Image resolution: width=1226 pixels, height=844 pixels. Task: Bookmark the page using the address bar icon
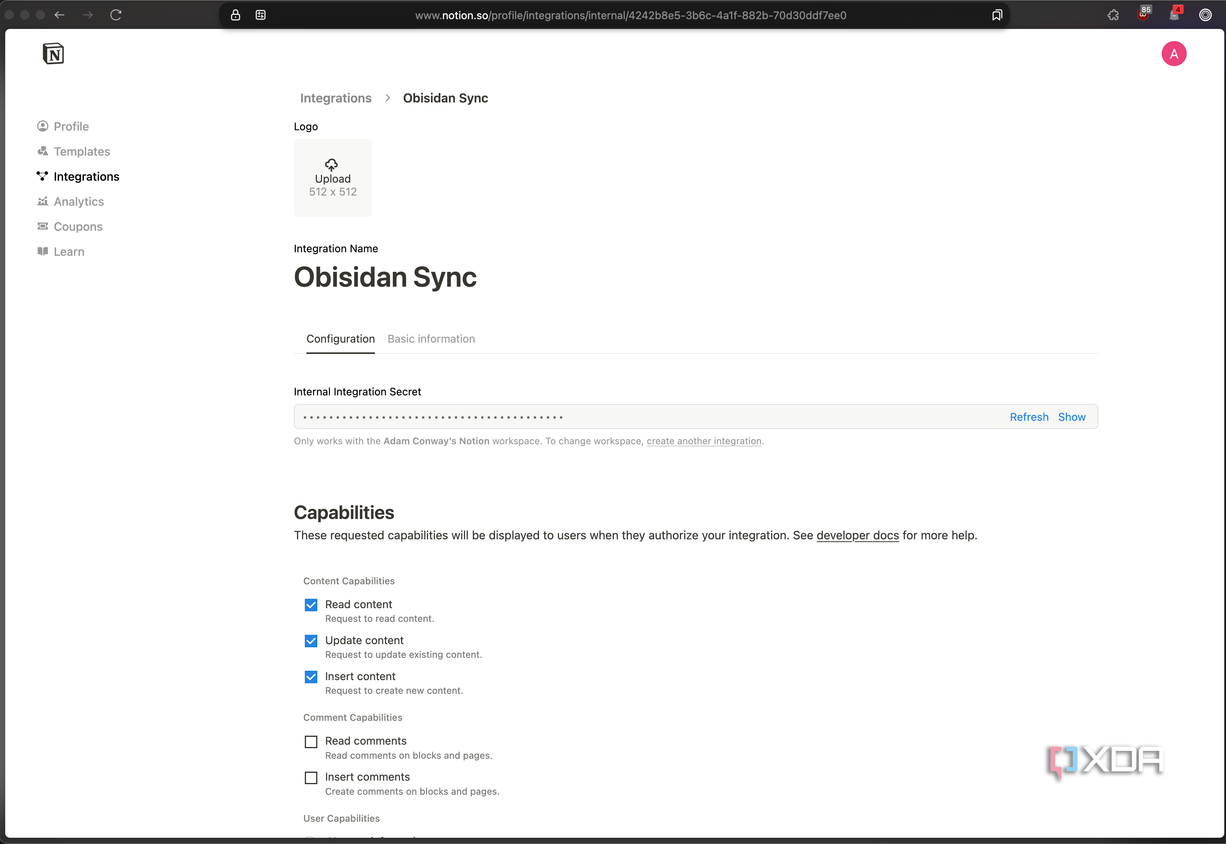(997, 15)
